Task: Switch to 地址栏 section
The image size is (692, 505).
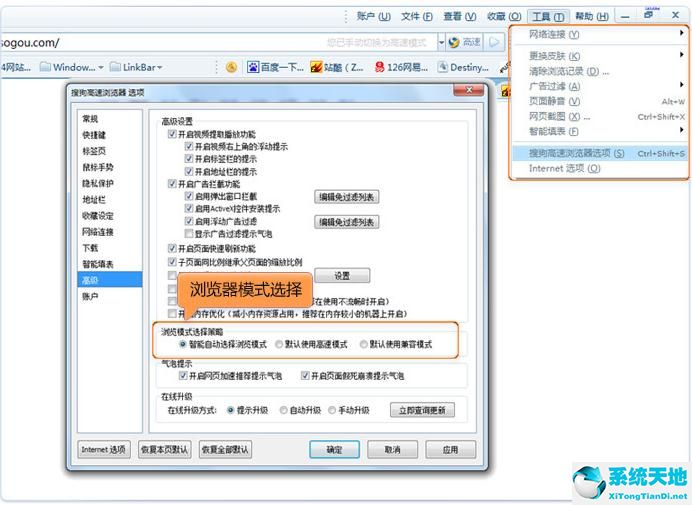Action: 110,200
